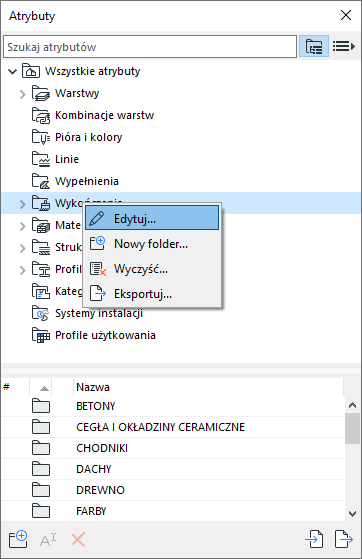The width and height of the screenshot is (362, 559).
Task: Select the BETONY folder row
Action: pos(173,406)
